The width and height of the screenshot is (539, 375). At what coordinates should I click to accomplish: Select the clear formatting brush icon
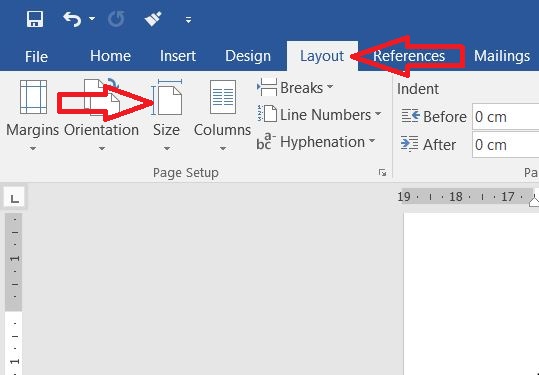[153, 19]
